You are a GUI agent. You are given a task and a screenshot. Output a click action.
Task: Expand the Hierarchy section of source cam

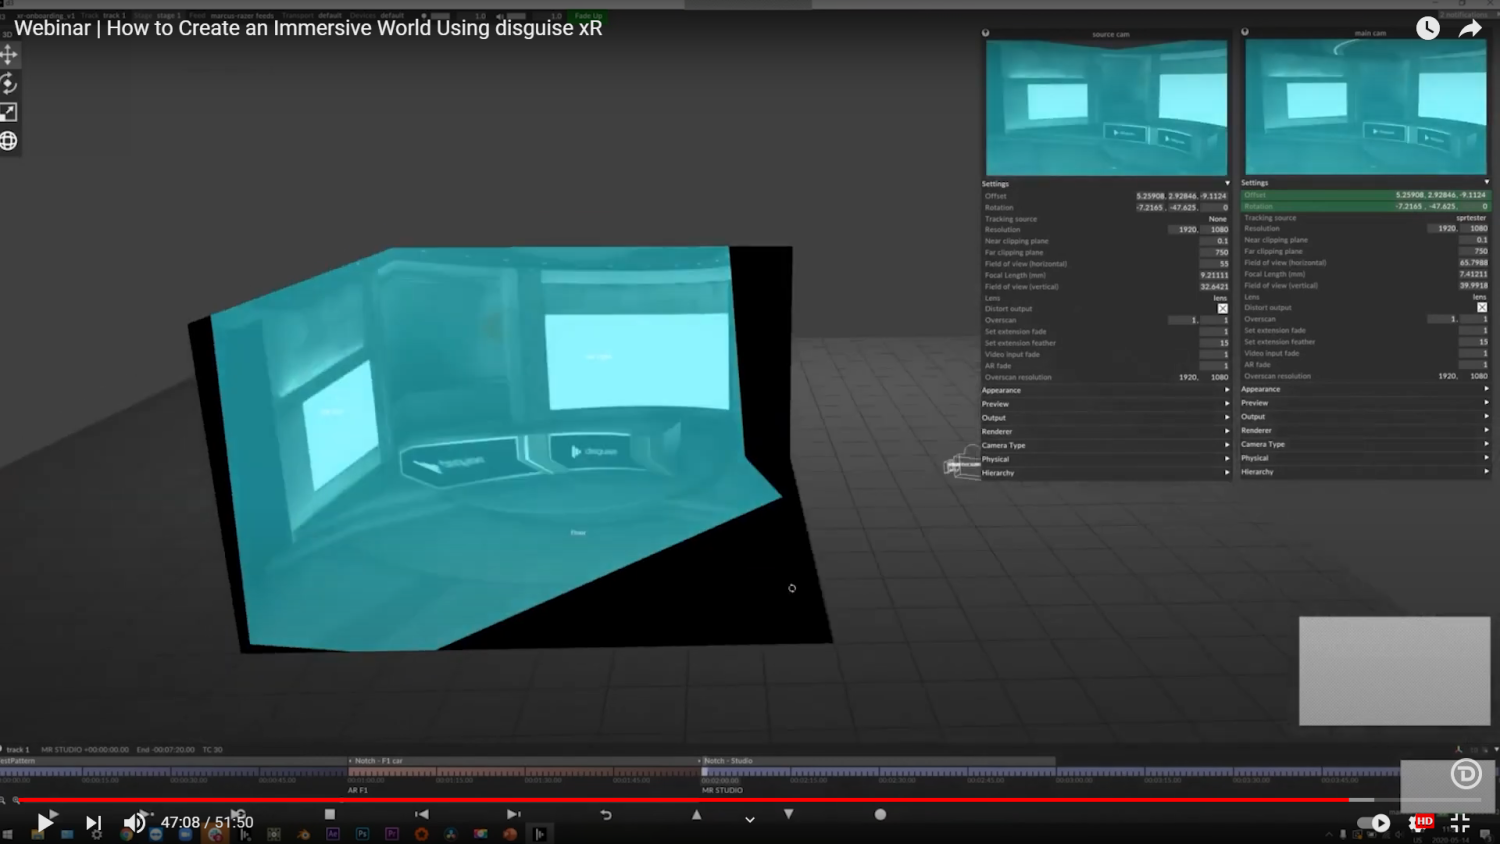[x=1105, y=473]
